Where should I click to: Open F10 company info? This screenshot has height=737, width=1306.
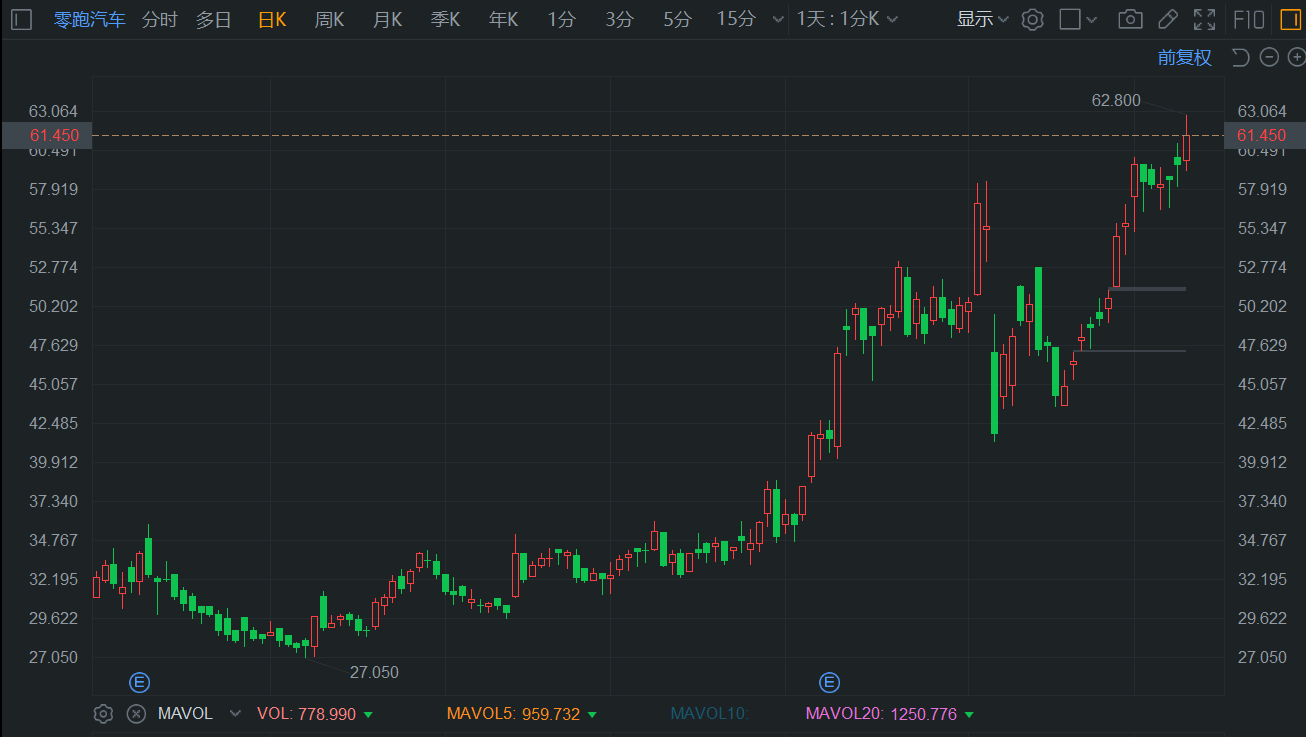click(x=1248, y=19)
